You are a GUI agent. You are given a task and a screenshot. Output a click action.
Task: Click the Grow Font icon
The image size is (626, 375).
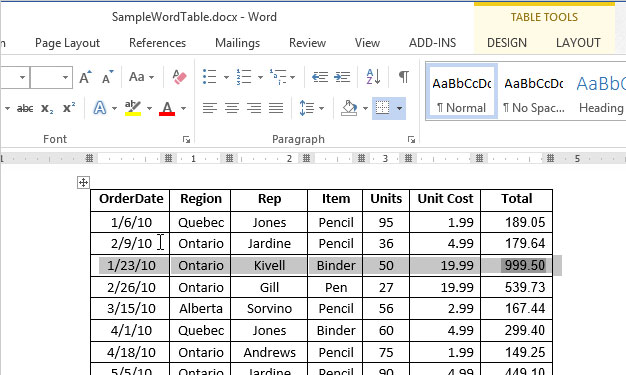click(85, 77)
